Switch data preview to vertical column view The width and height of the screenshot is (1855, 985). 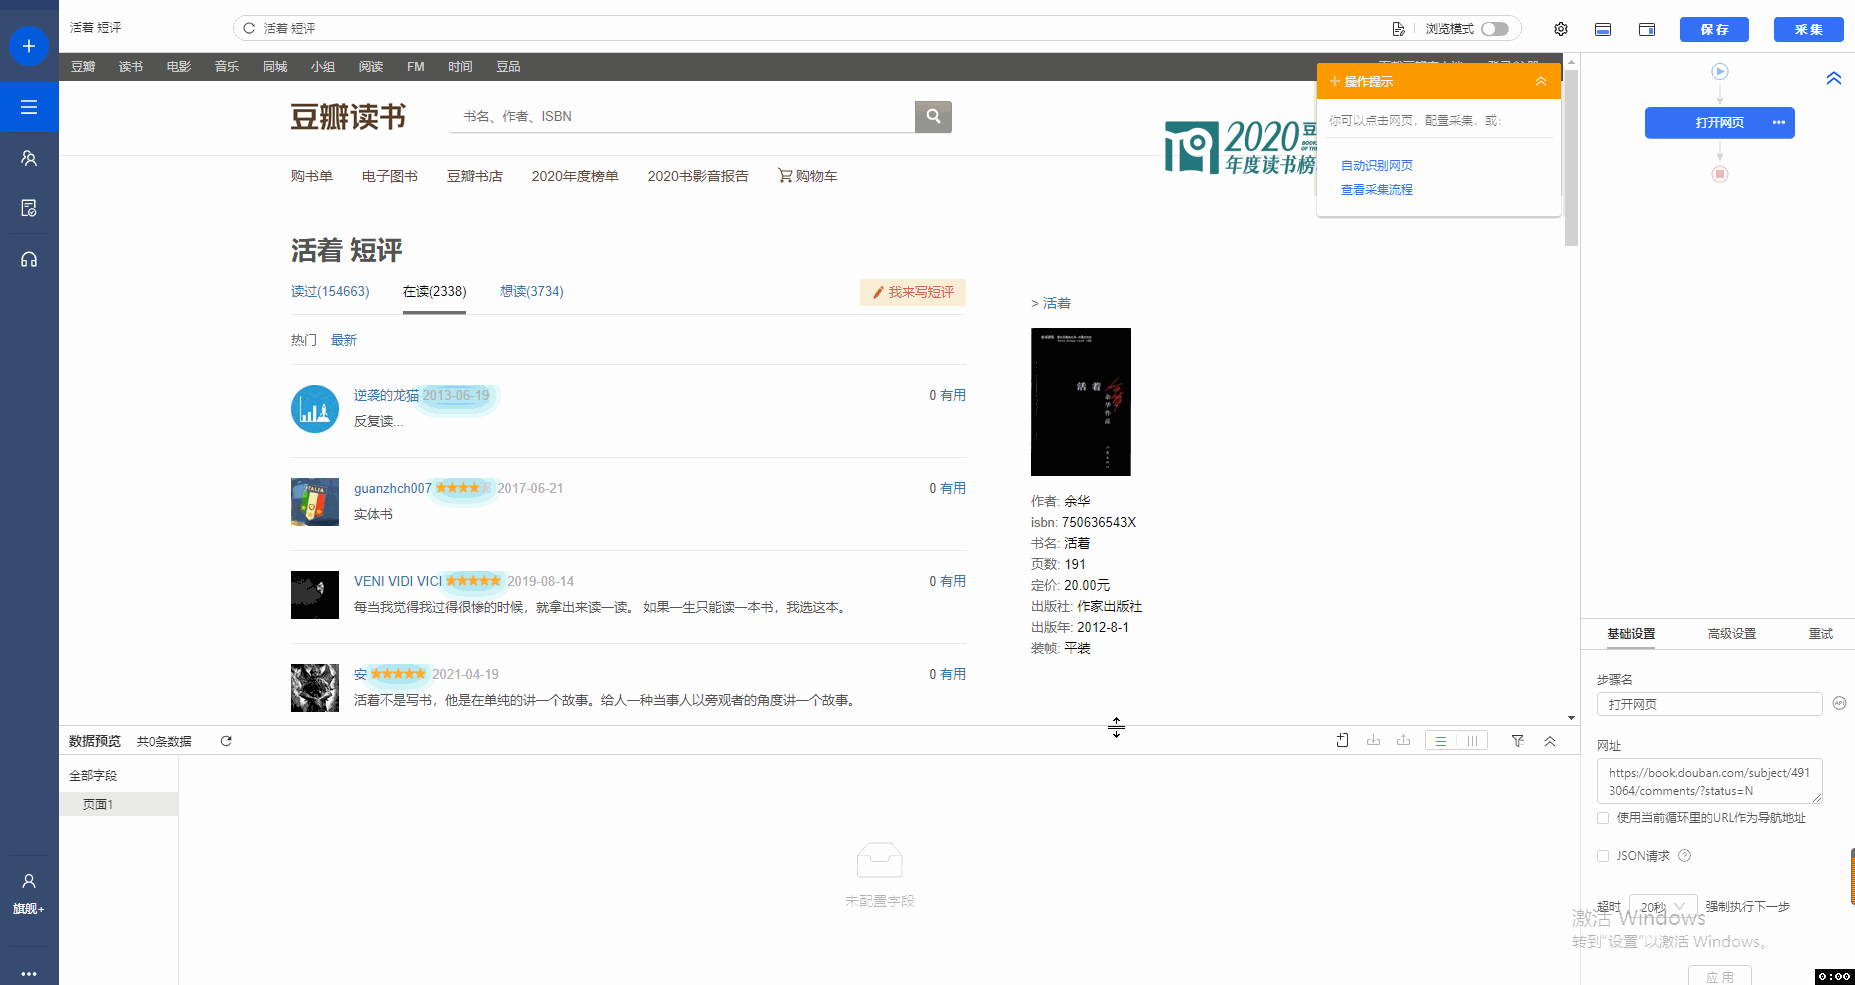pos(1472,741)
